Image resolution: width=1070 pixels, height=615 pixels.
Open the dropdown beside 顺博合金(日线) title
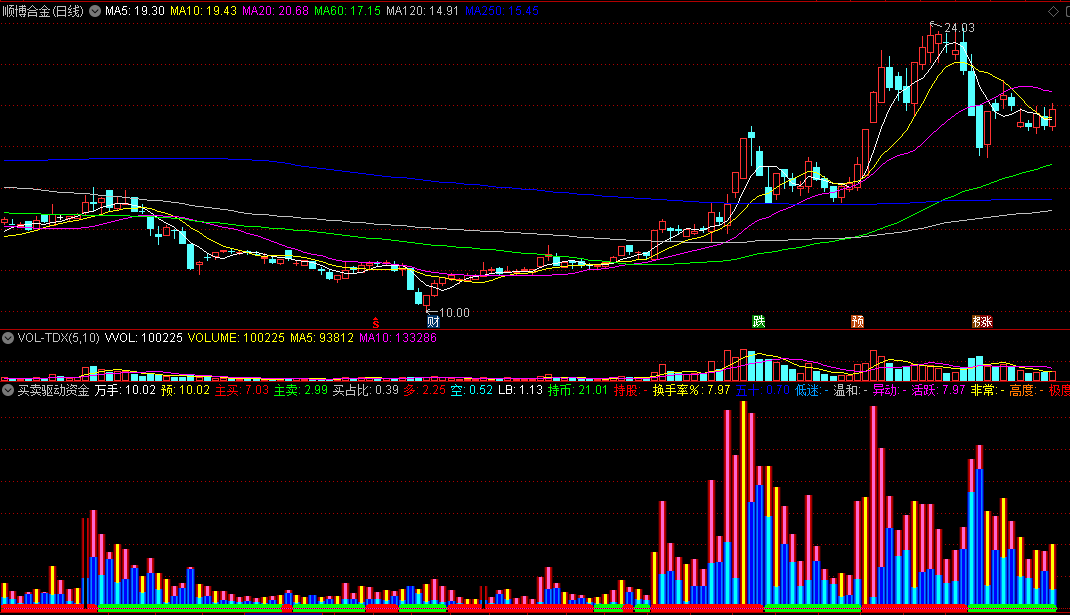pyautogui.click(x=95, y=11)
